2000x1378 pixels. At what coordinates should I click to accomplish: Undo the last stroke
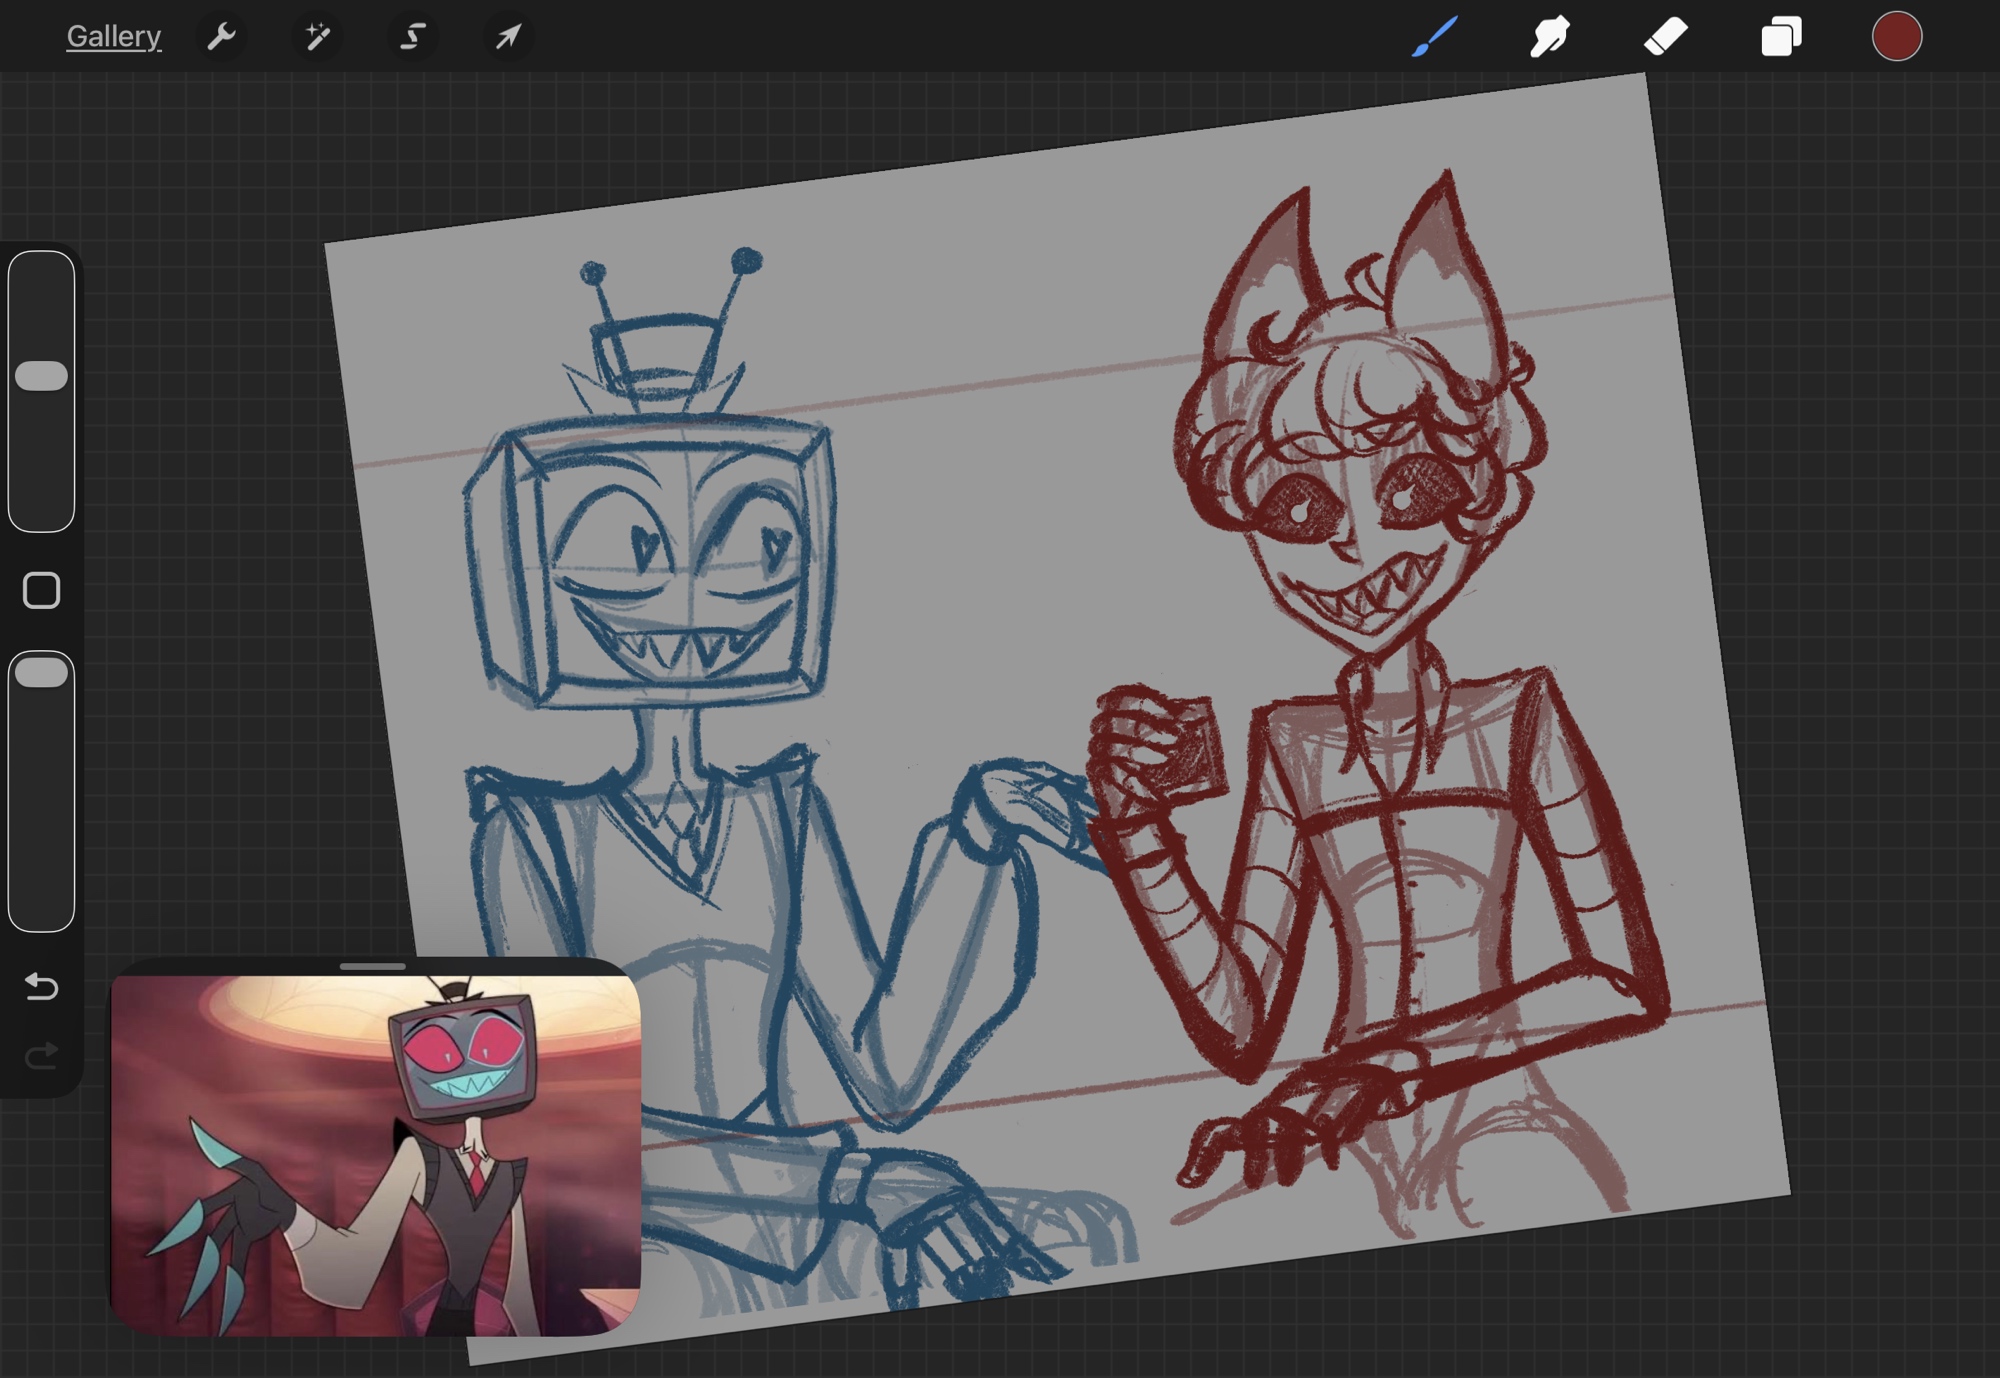pyautogui.click(x=42, y=987)
